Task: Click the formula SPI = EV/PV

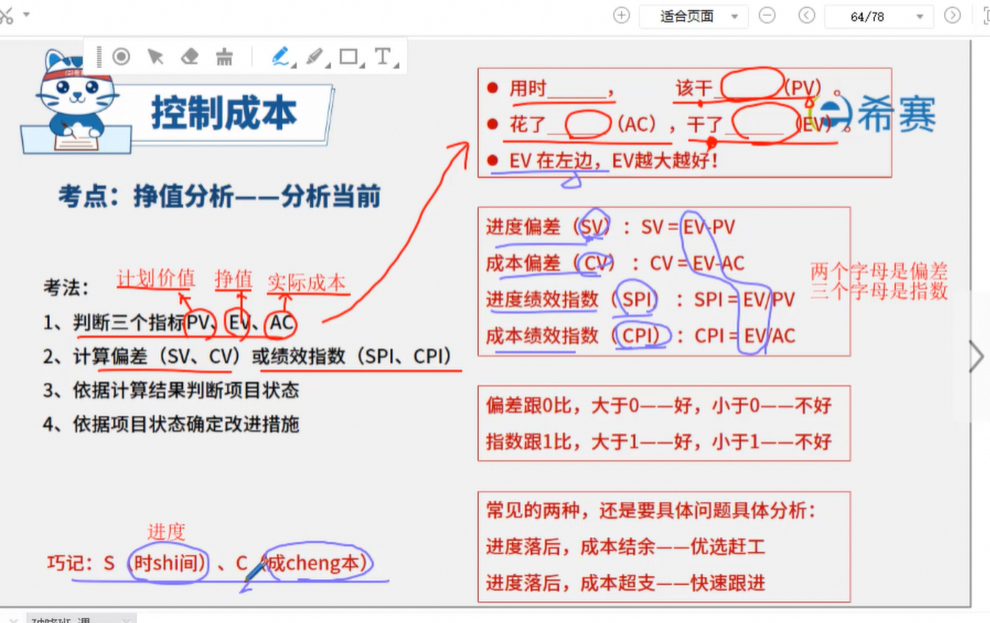Action: pyautogui.click(x=744, y=299)
